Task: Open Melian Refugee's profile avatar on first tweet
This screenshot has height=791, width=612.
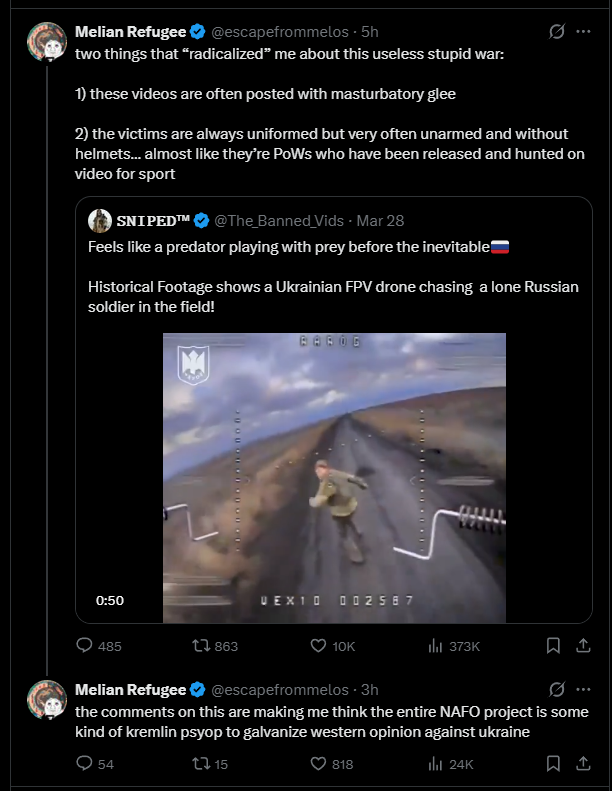Action: tap(47, 42)
